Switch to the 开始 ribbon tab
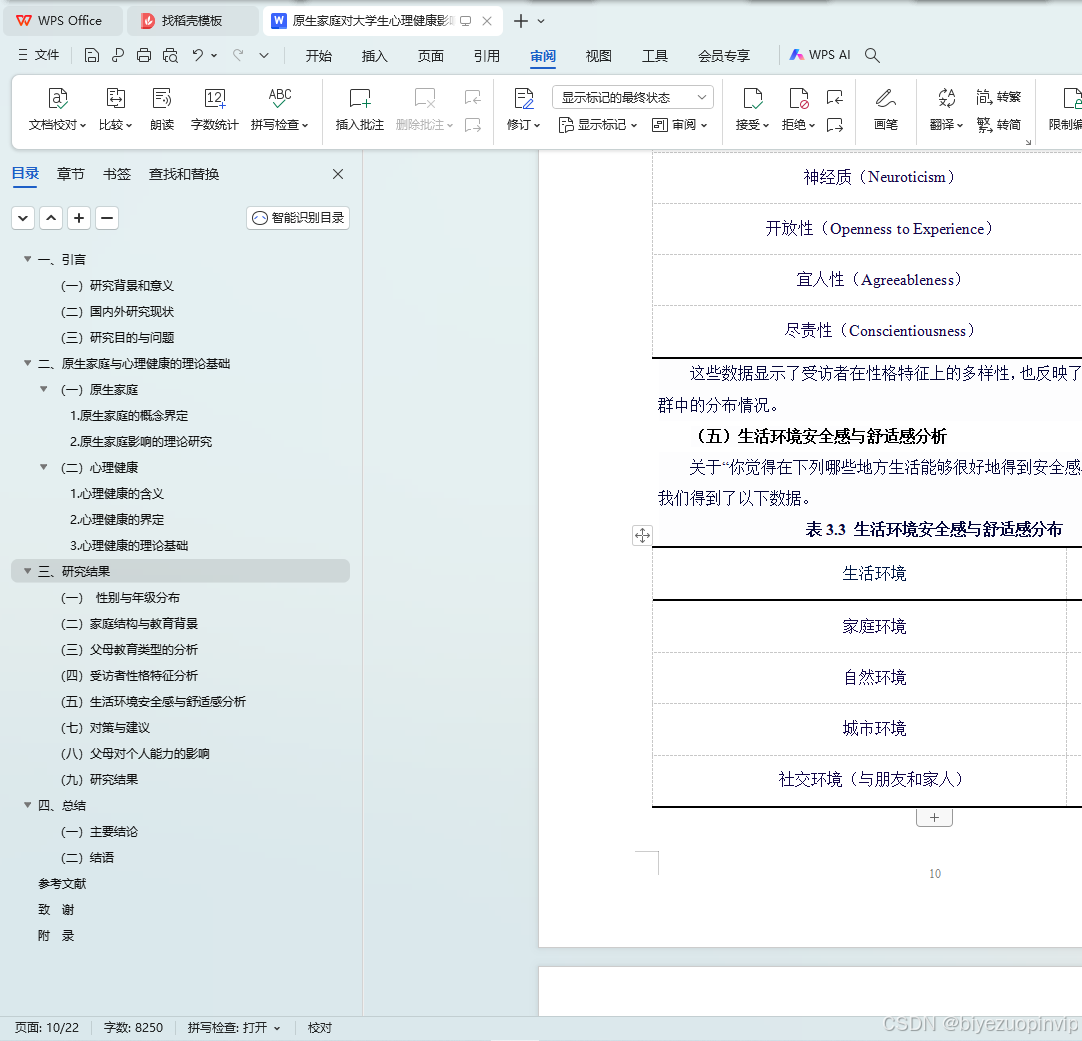 [x=319, y=56]
